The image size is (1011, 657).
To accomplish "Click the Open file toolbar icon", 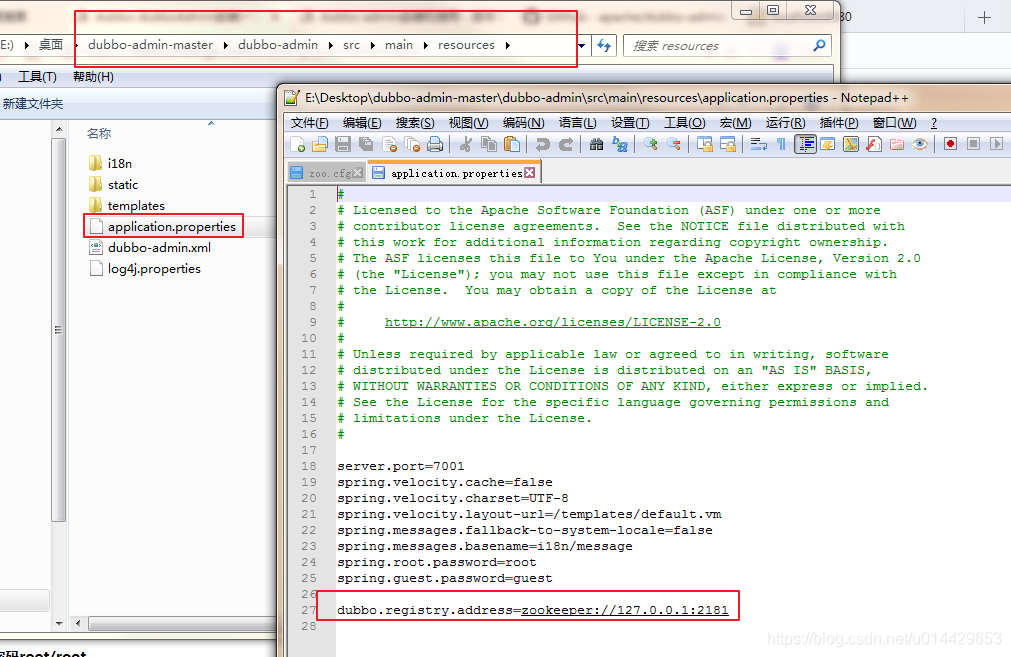I will [320, 144].
